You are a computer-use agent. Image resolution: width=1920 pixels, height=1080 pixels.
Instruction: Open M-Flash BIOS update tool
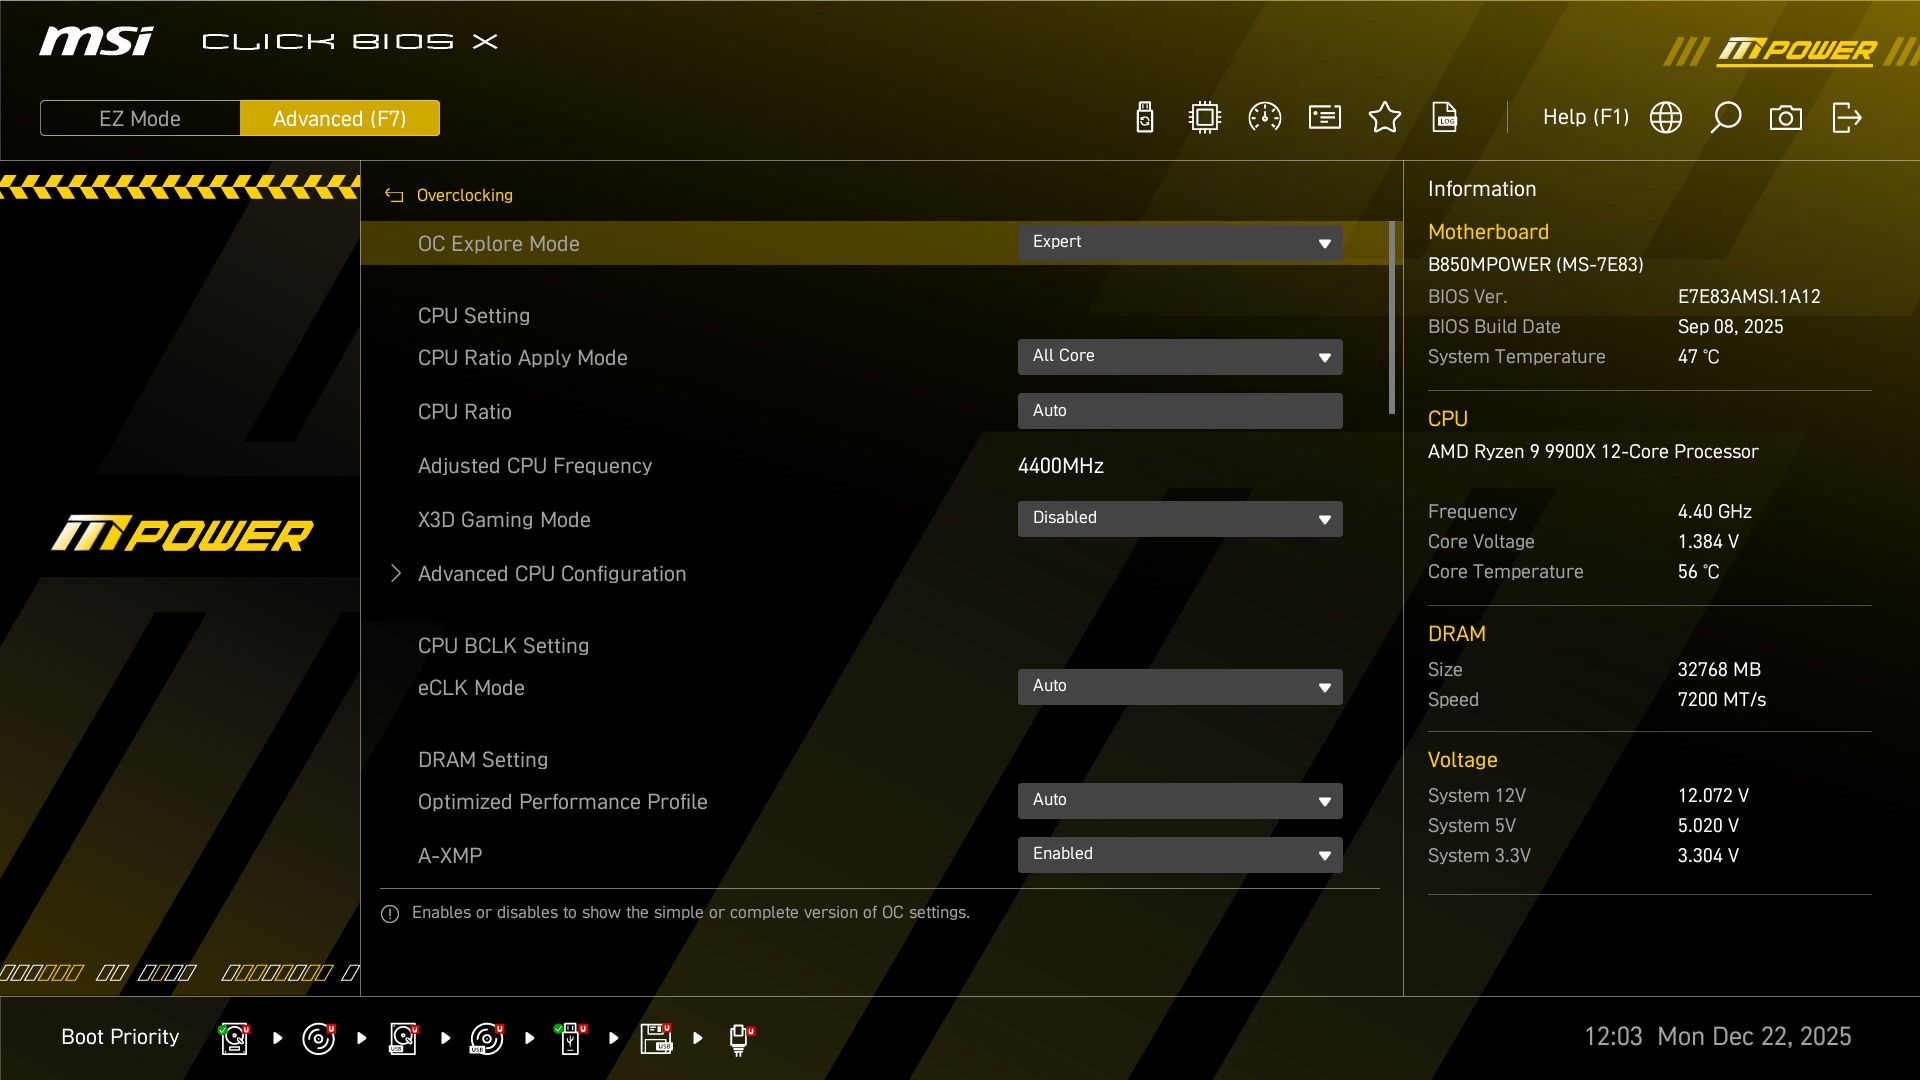pos(1143,117)
